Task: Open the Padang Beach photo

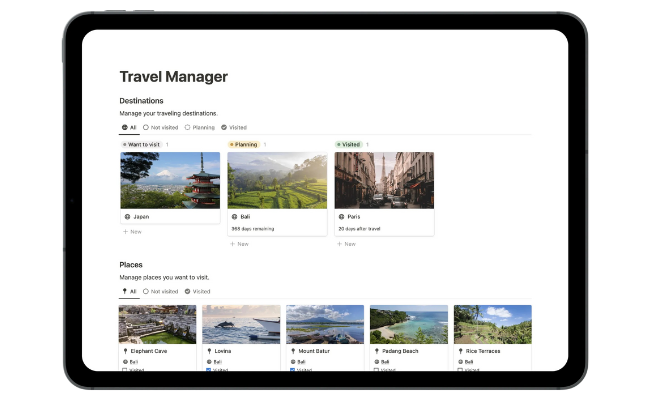Action: [409, 325]
